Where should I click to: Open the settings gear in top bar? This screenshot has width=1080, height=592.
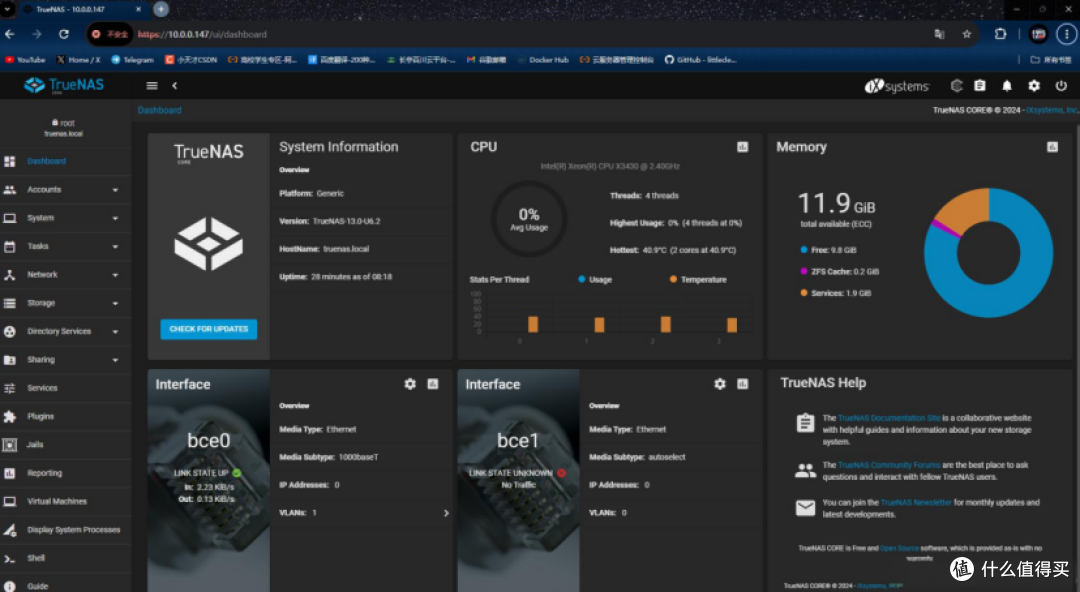point(1034,85)
